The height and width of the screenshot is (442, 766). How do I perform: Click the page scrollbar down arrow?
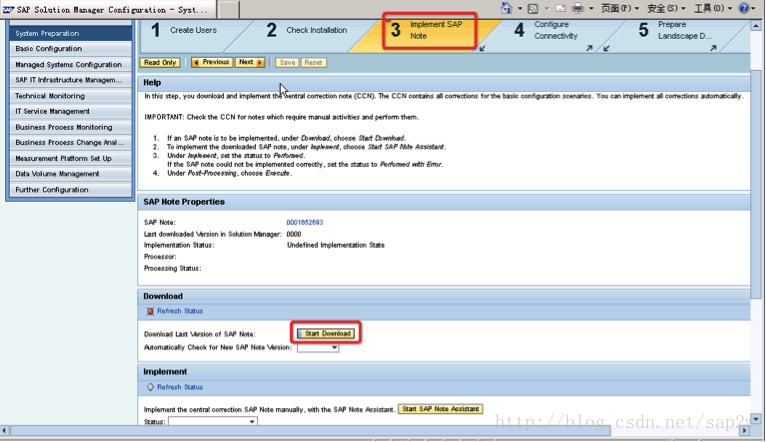tap(756, 419)
